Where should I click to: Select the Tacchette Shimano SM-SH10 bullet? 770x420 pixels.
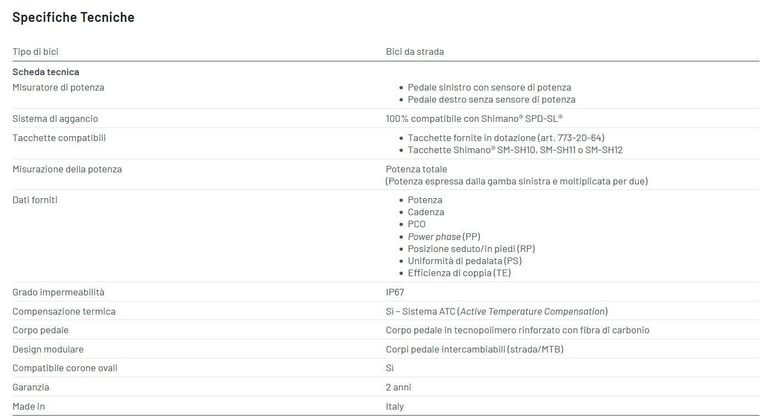point(515,150)
